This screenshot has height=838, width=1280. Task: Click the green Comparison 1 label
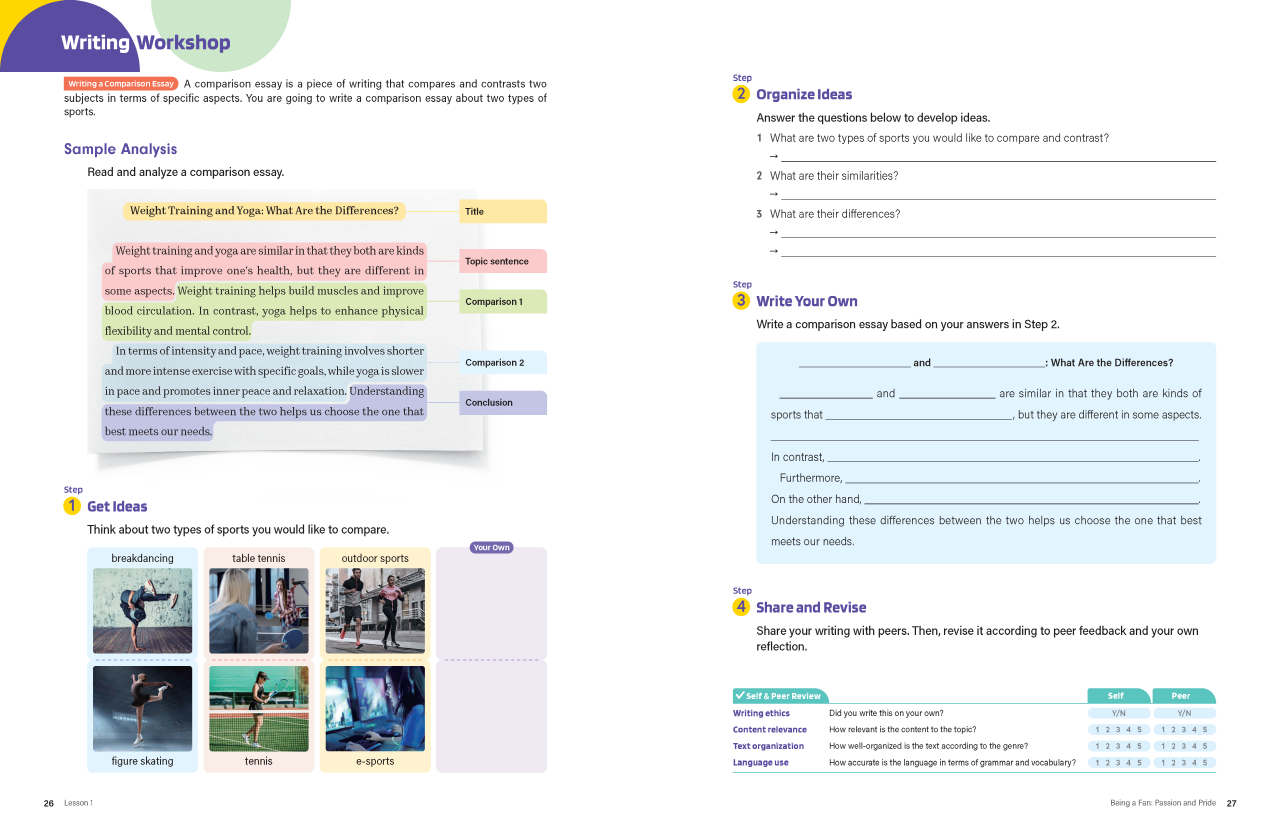pos(502,302)
